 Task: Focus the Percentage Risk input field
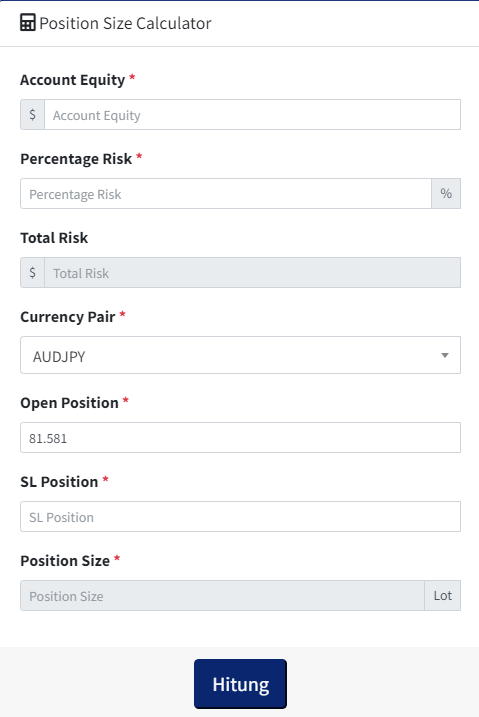click(226, 193)
